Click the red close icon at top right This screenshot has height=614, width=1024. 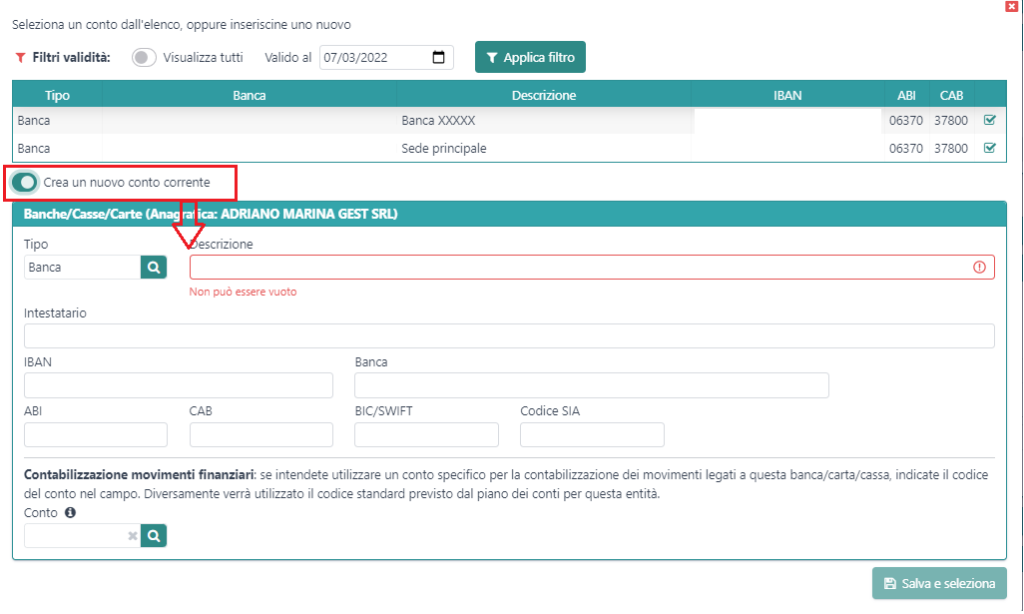click(1012, 6)
